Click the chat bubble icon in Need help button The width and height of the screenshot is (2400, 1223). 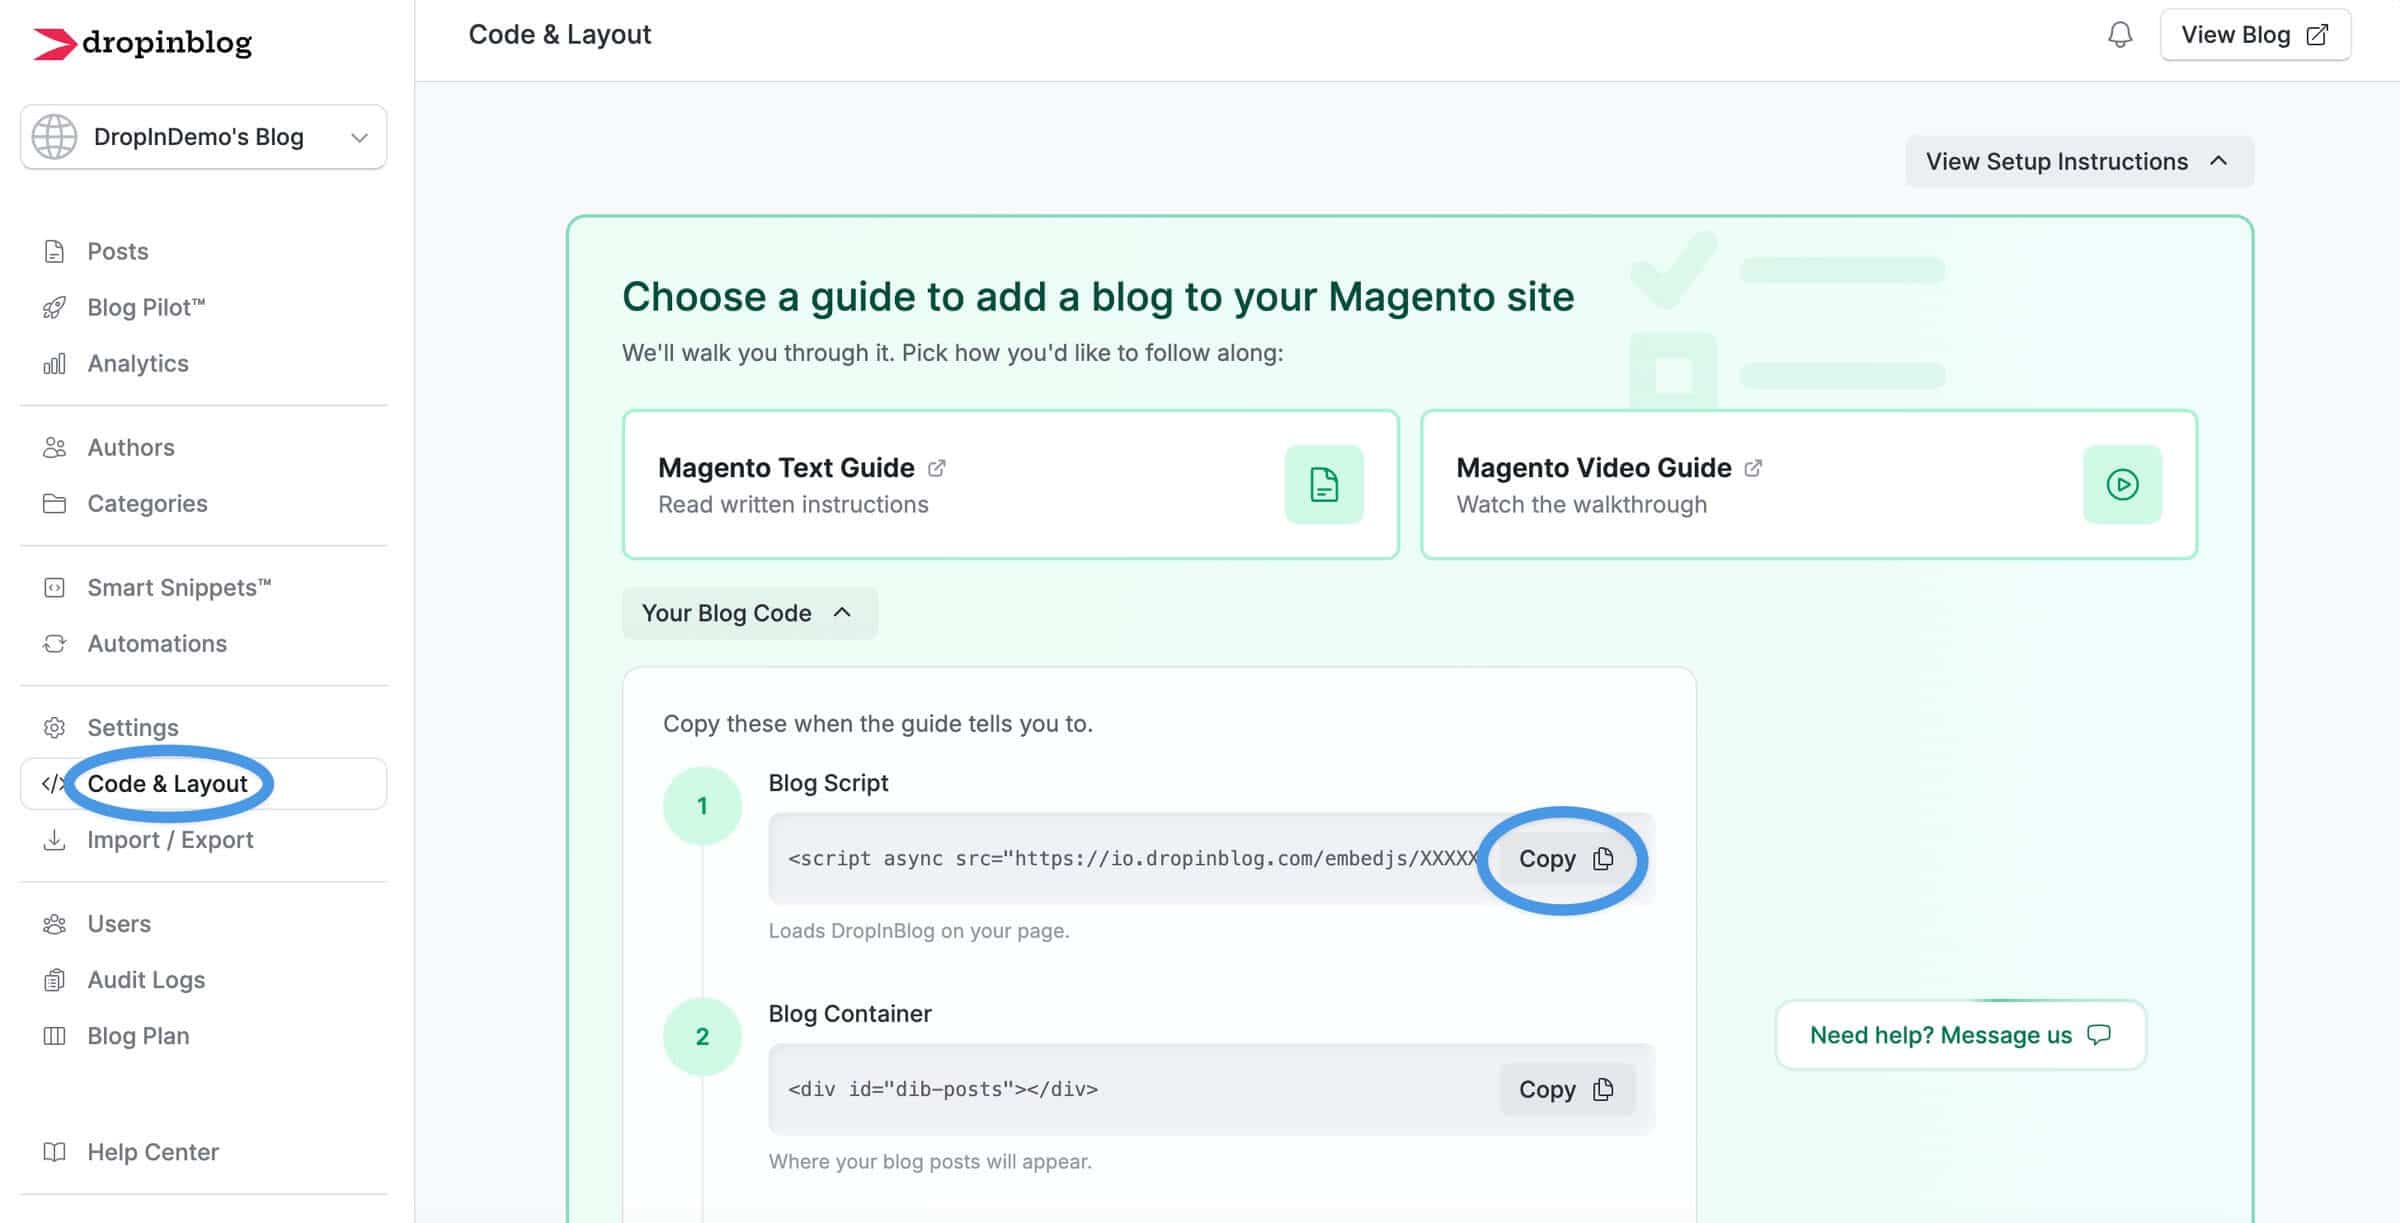pos(2099,1034)
